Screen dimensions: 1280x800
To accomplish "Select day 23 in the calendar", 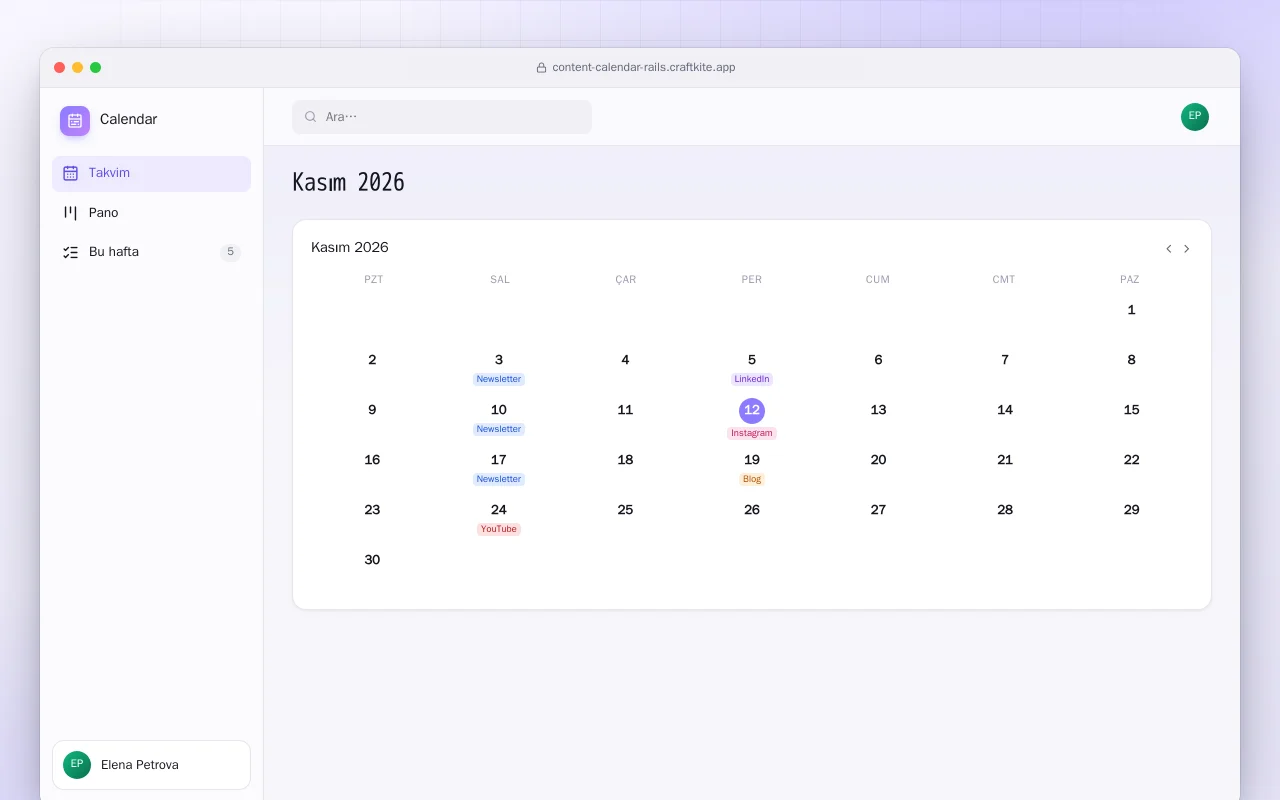I will [x=372, y=510].
